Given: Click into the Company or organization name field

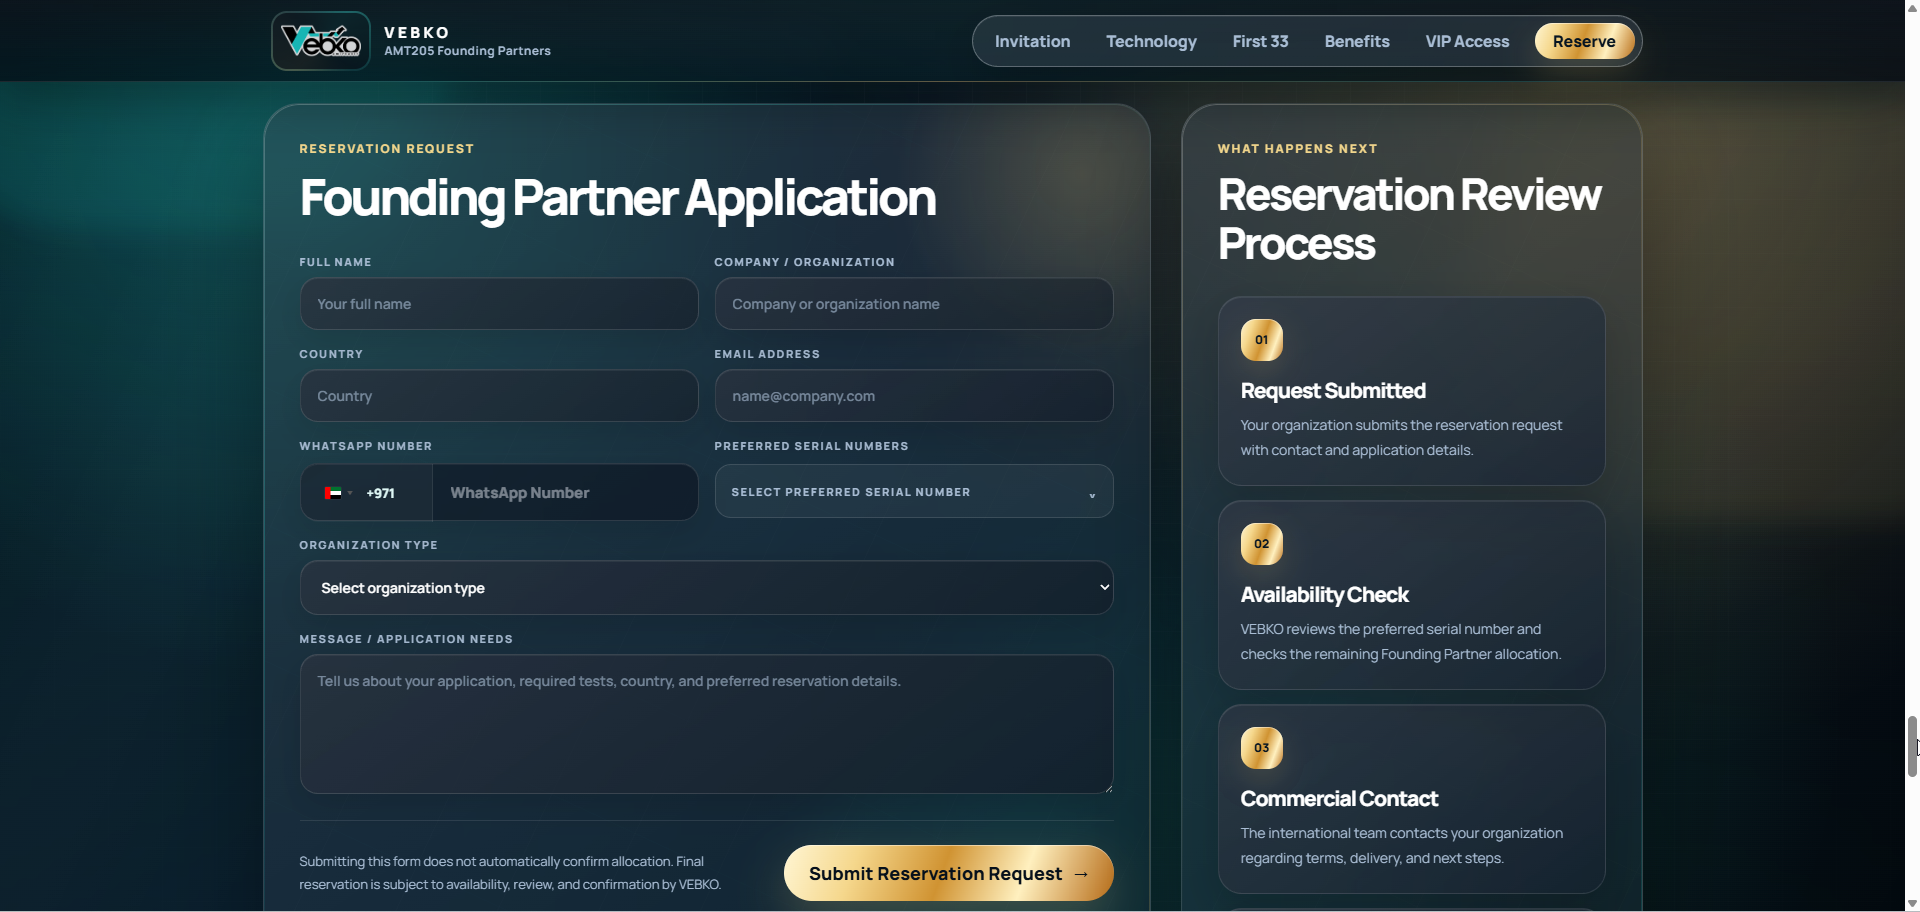Looking at the screenshot, I should (x=914, y=304).
